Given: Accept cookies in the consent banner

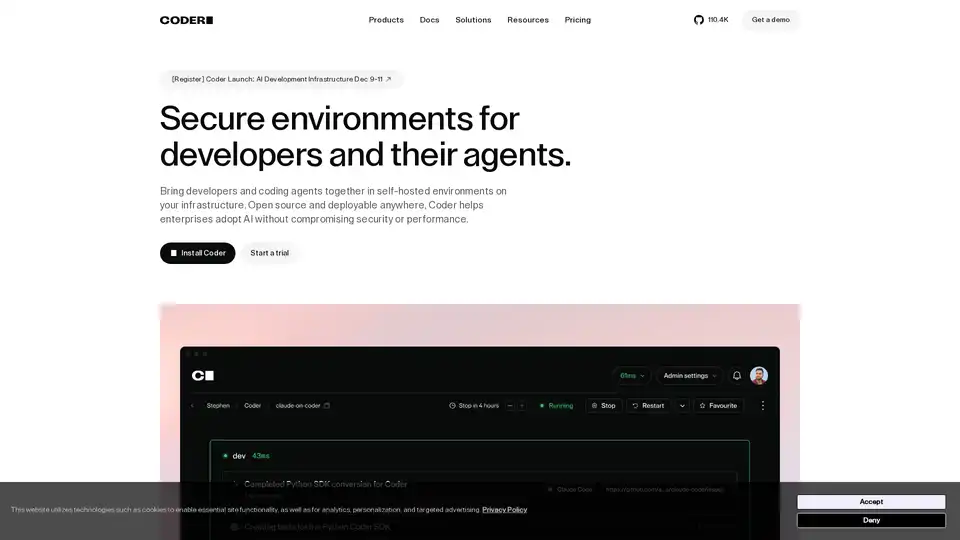Looking at the screenshot, I should [x=870, y=501].
